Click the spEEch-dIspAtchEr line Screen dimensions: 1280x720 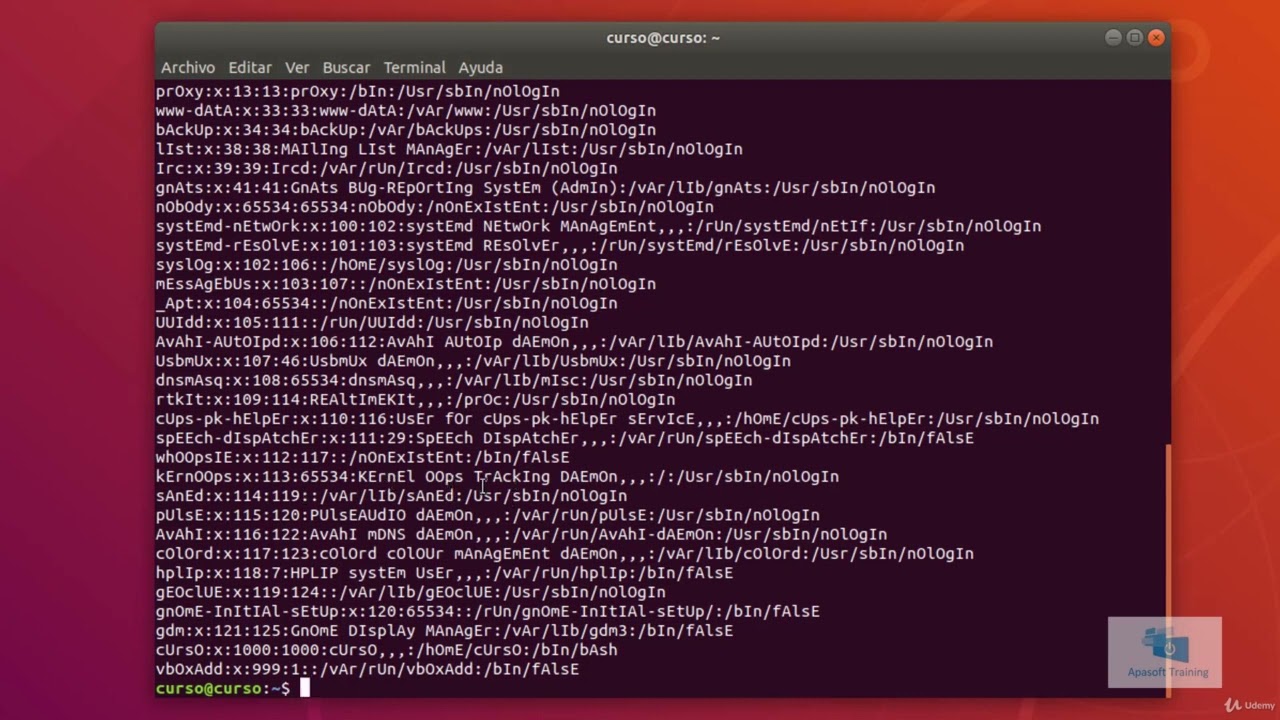[x=565, y=438]
